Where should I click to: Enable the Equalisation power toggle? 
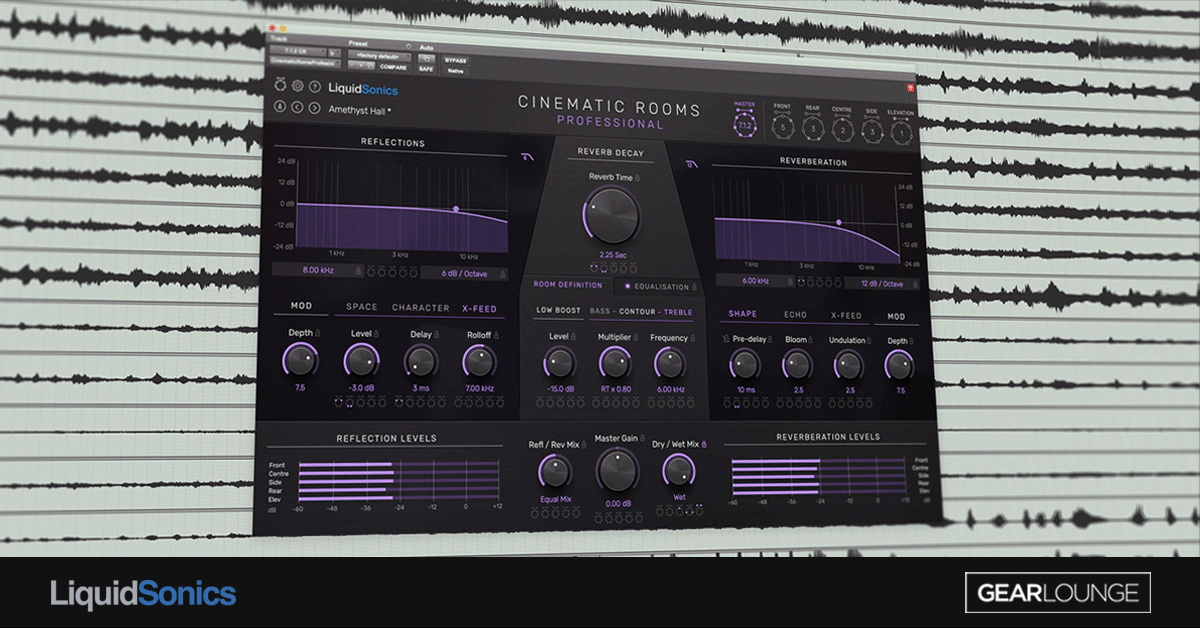[627, 286]
